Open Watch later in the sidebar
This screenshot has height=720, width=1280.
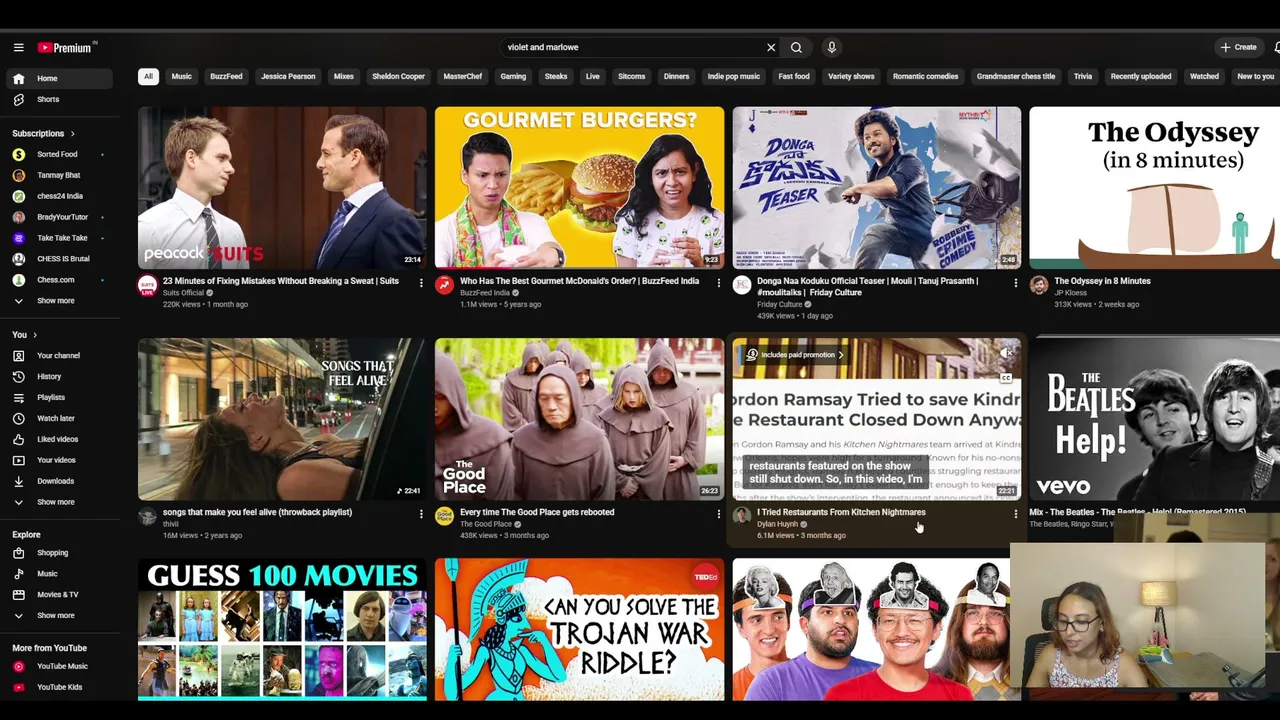(x=60, y=418)
